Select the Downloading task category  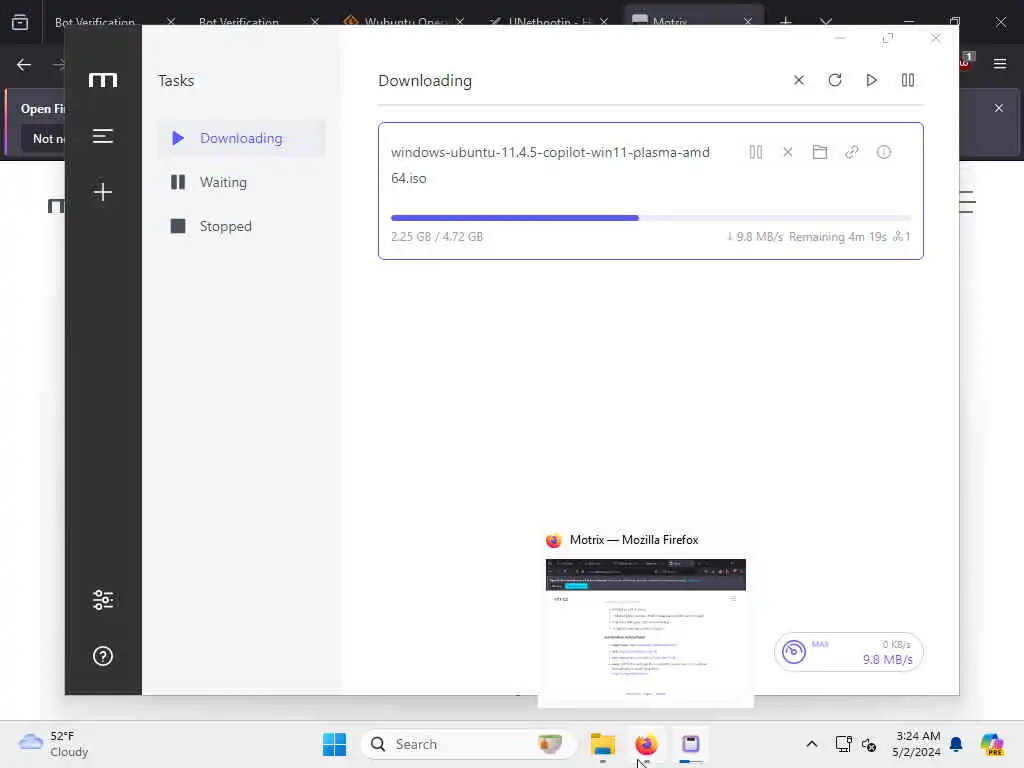[241, 138]
